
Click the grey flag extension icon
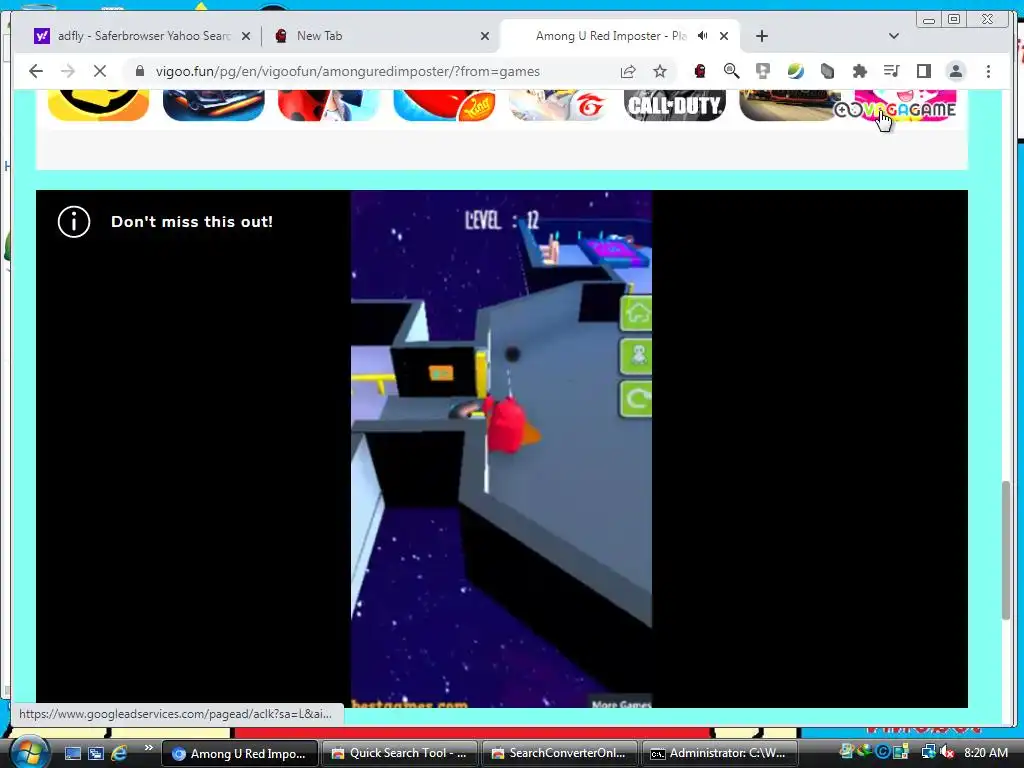click(763, 71)
